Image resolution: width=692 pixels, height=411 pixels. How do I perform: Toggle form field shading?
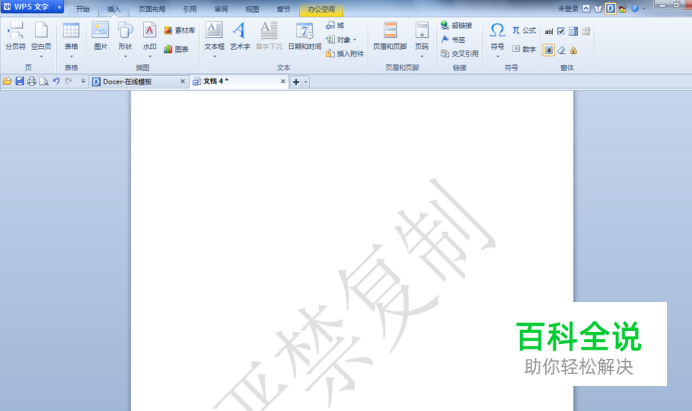(549, 50)
